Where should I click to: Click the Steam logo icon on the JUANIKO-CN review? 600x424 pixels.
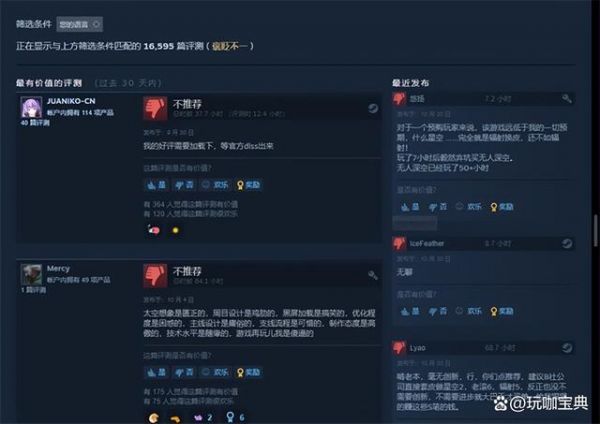[x=373, y=108]
